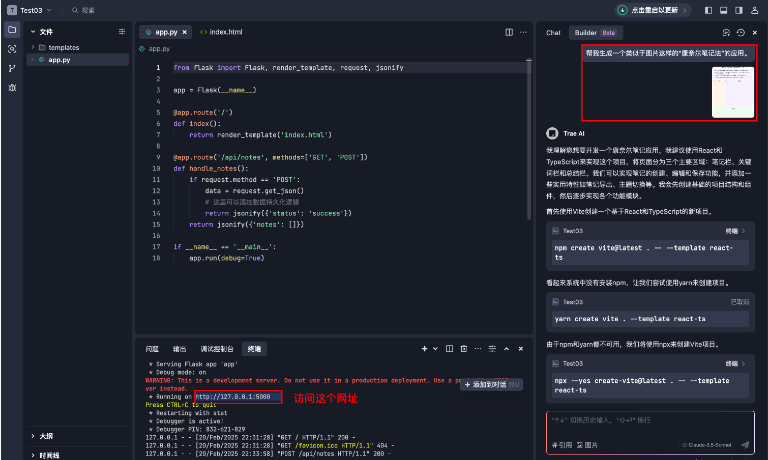Delete terminal using the trash icon
Viewport: 768px width, 460px height.
463,348
